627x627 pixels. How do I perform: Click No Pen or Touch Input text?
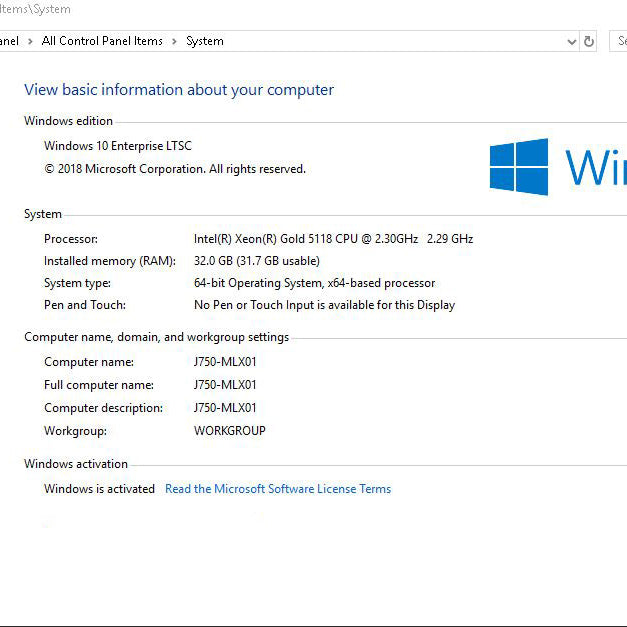[x=324, y=305]
